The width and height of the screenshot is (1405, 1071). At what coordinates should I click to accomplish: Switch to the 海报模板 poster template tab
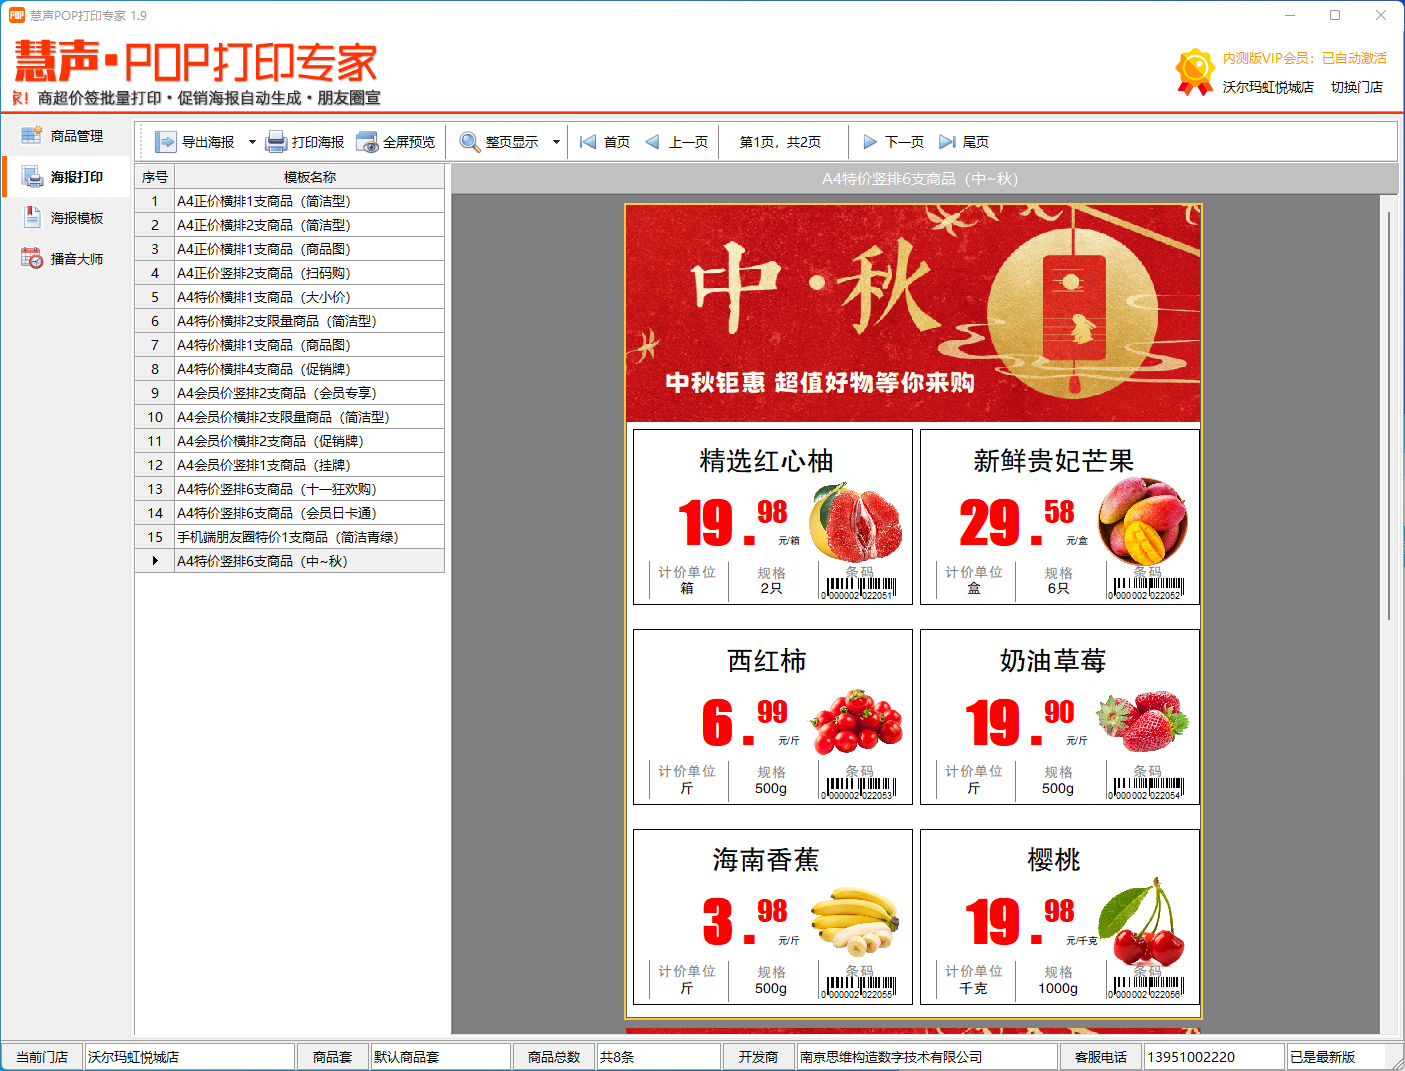pyautogui.click(x=66, y=217)
